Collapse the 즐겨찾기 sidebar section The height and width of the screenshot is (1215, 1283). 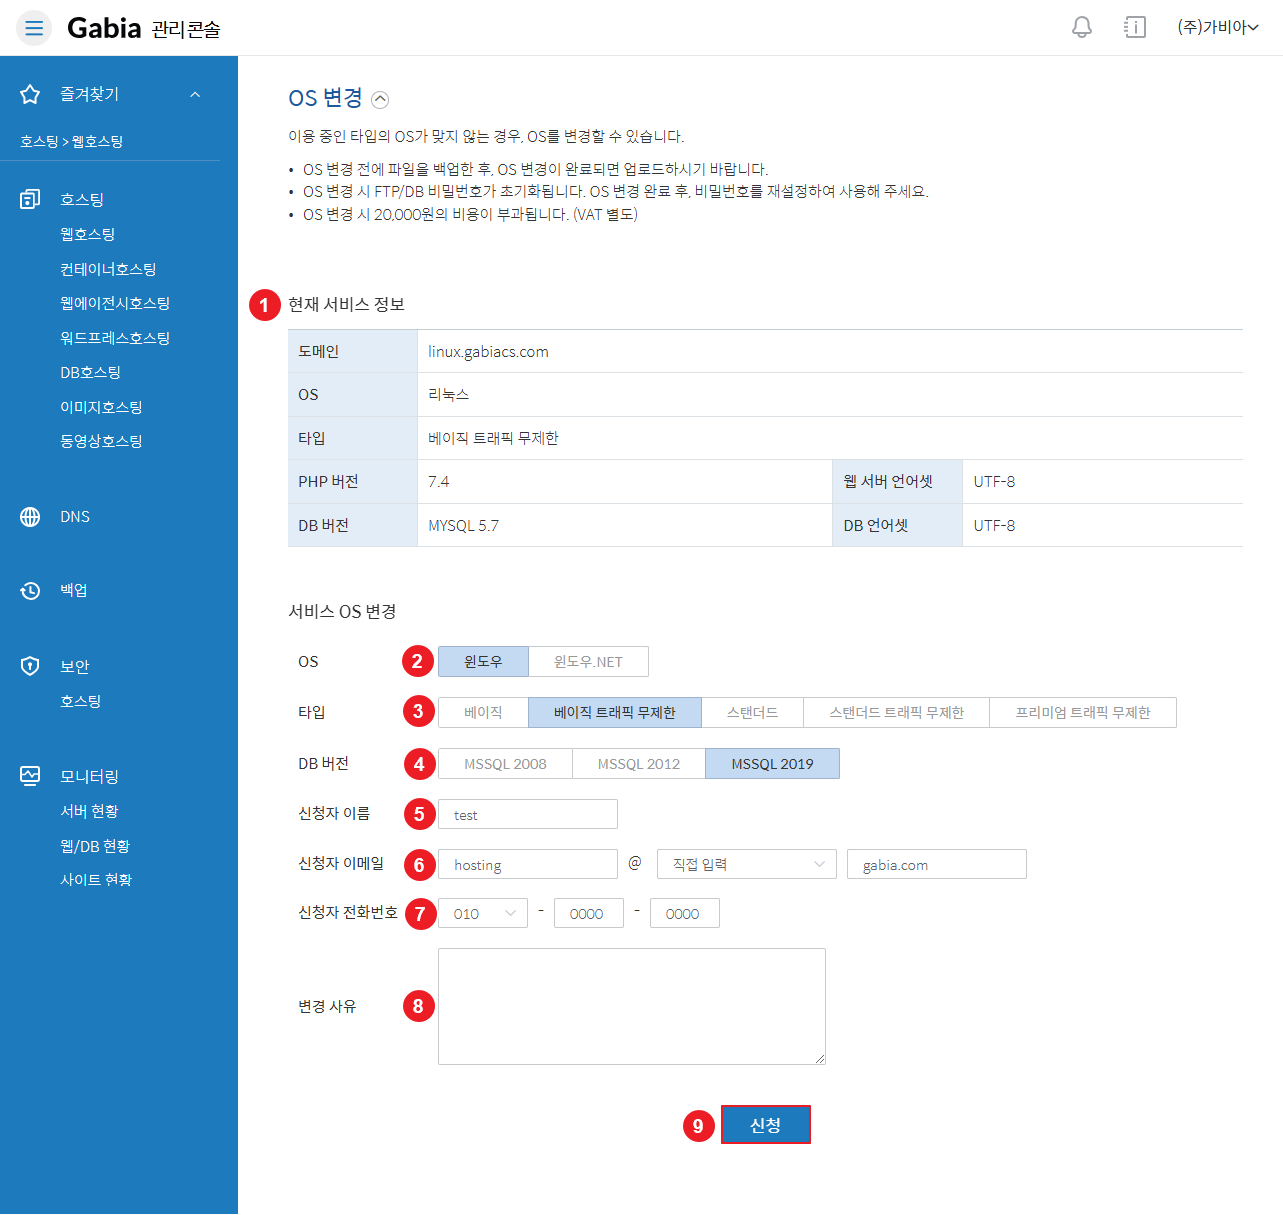195,94
